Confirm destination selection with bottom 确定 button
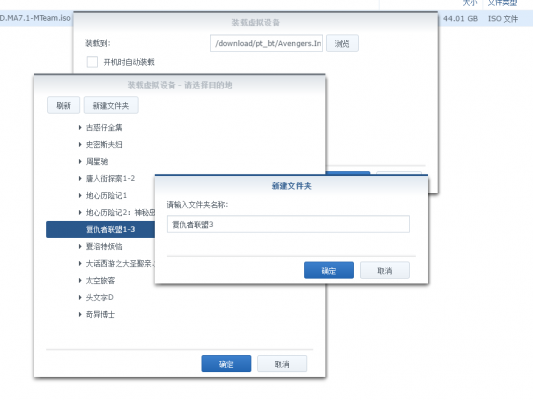This screenshot has height=400, width=533. [x=226, y=364]
